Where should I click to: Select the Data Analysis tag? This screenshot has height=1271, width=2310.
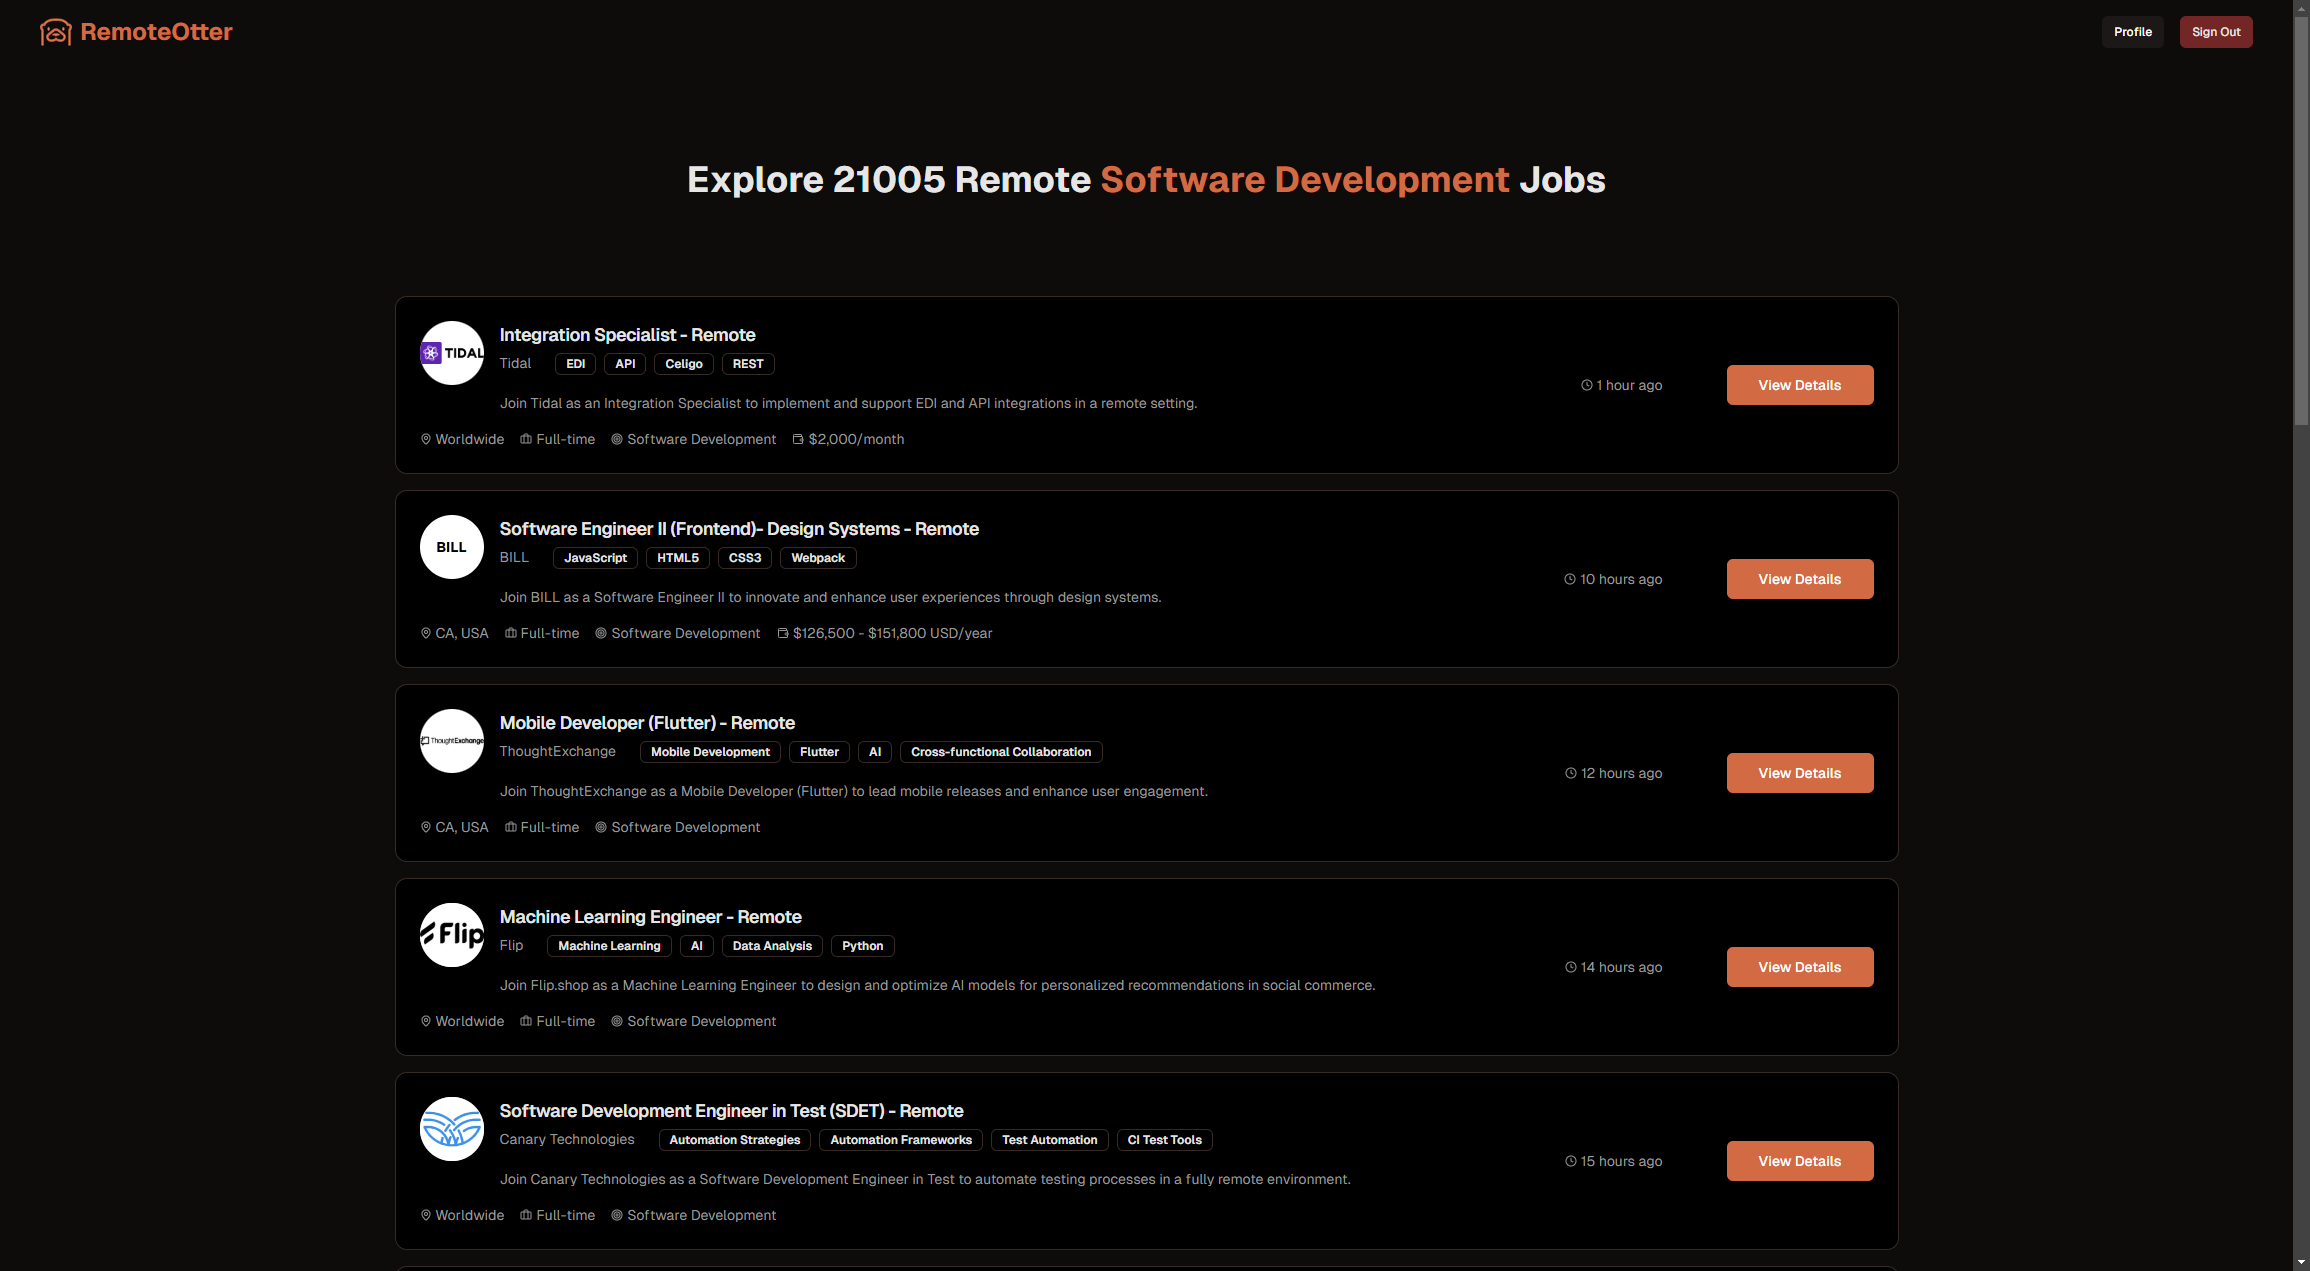point(772,946)
